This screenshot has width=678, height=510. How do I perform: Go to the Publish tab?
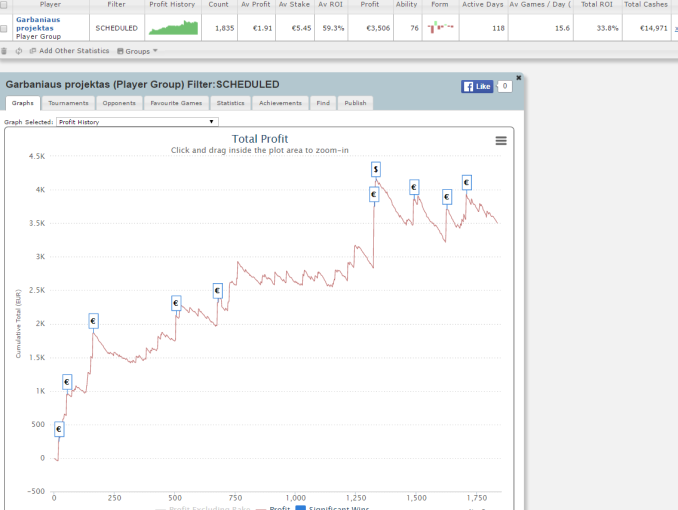pyautogui.click(x=355, y=102)
